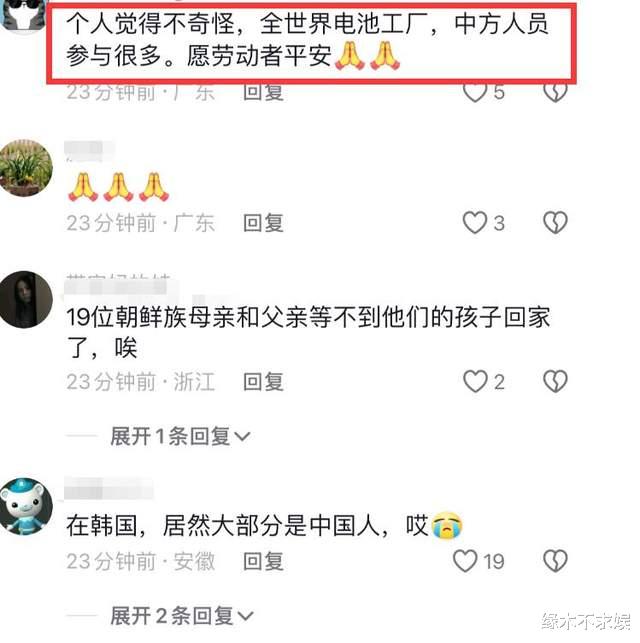The height and width of the screenshot is (643, 640).
Task: Tap broken heart on the Zhejiang comment
Action: (x=555, y=381)
